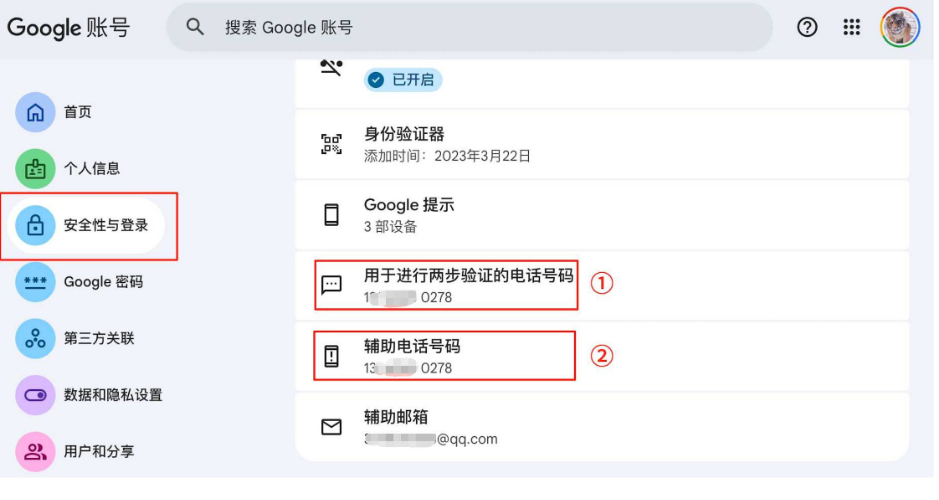The height and width of the screenshot is (500, 939).
Task: Select 安全性与登录 in the sidebar
Action: pyautogui.click(x=105, y=225)
